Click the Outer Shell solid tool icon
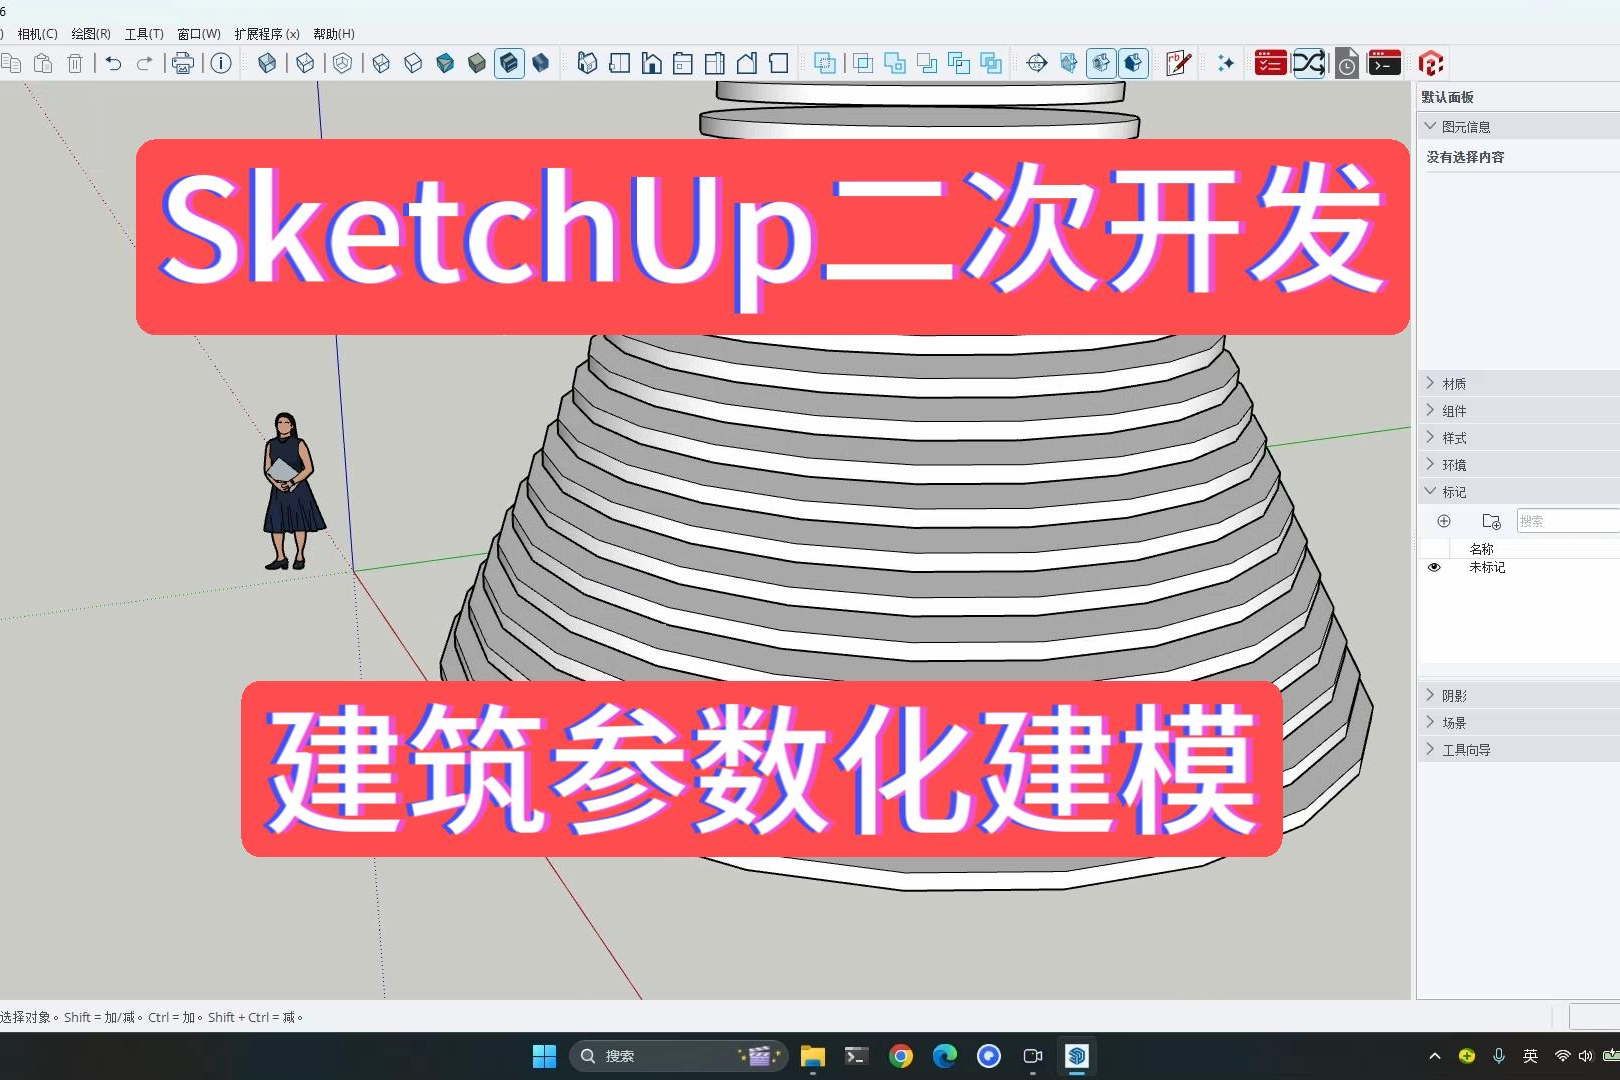Image resolution: width=1620 pixels, height=1080 pixels. pyautogui.click(x=825, y=64)
